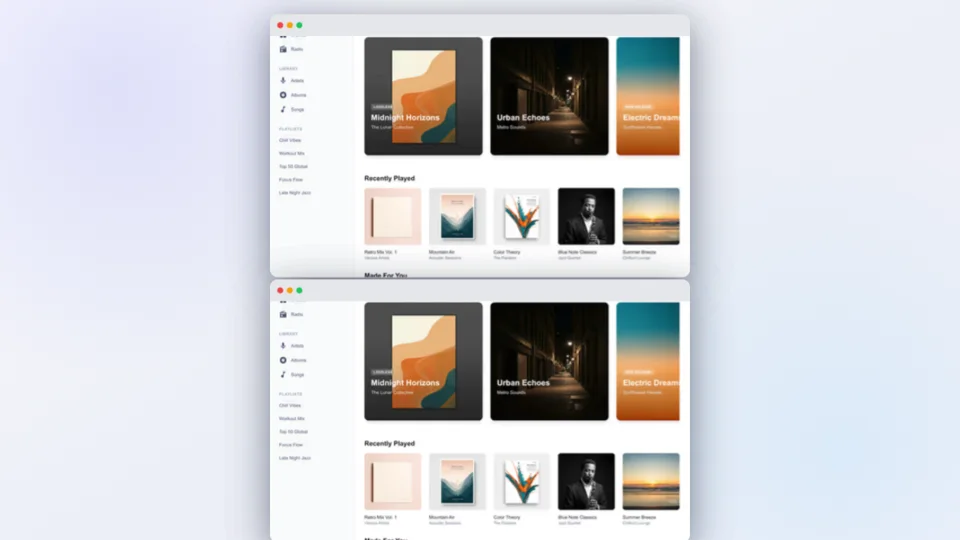
Task: Open Albums disc icon in upper window
Action: 283,95
